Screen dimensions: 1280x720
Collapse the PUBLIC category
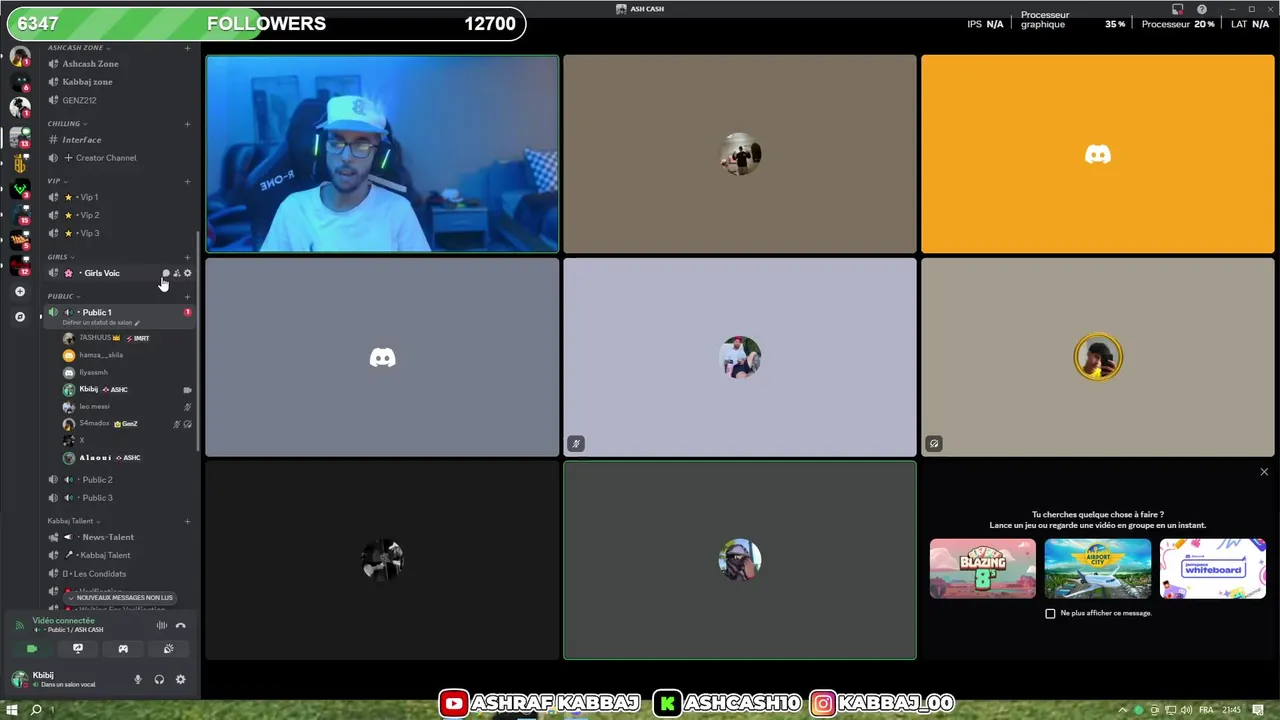pyautogui.click(x=63, y=296)
